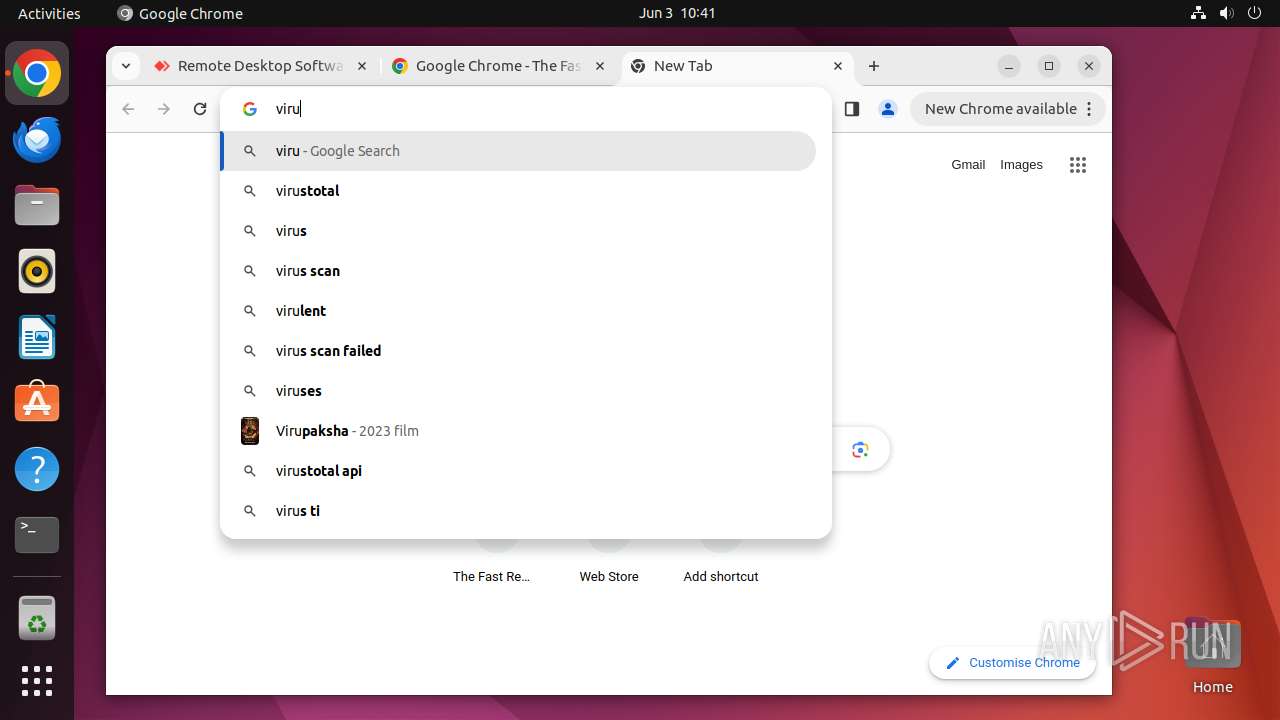The image size is (1280, 720).
Task: Open Virupaksha 2023 film suggestion
Action: pyautogui.click(x=518, y=431)
